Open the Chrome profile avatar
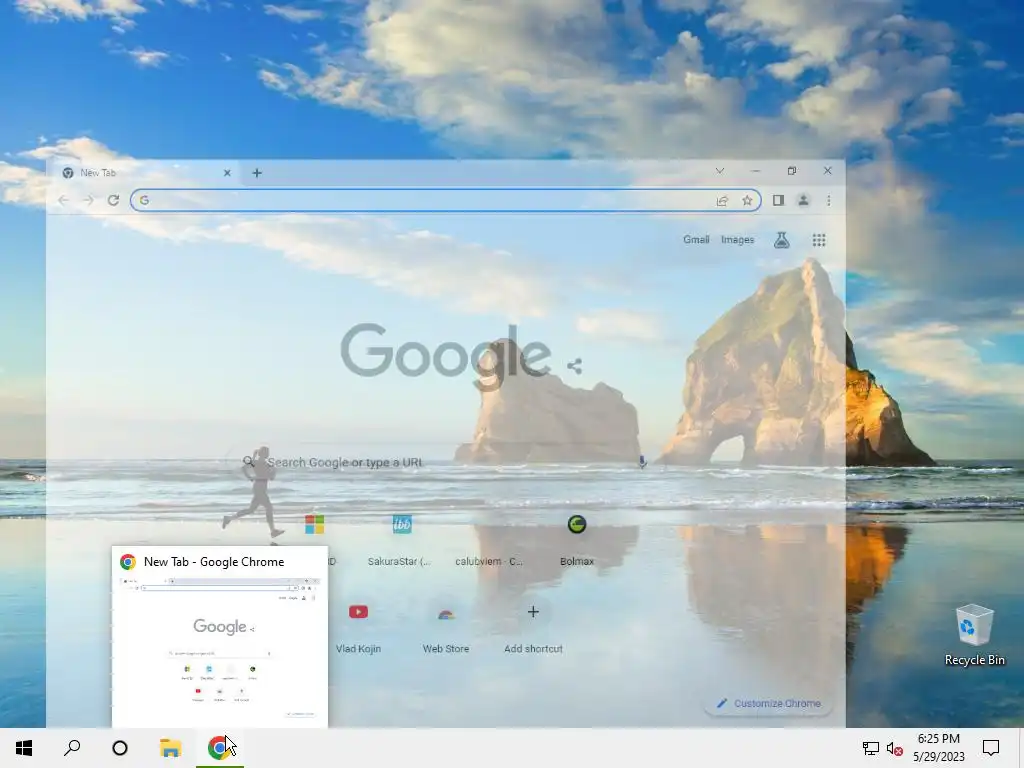 (803, 200)
